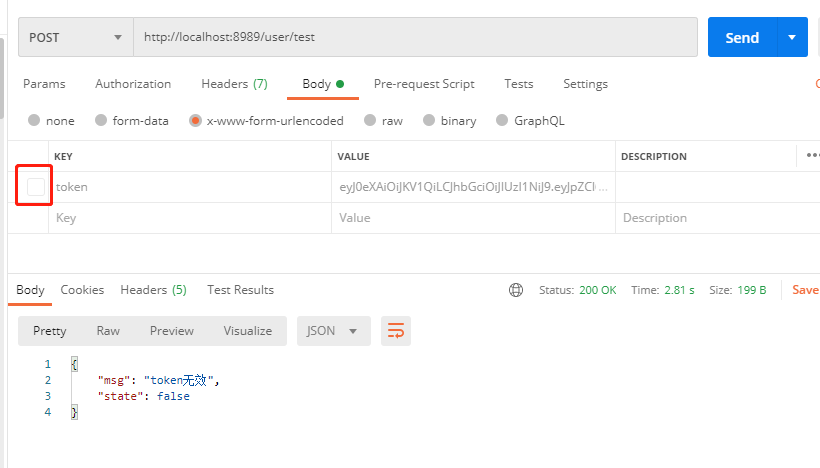Screen dimensions: 820x468
Task: Switch response view to Visualize
Action: pyautogui.click(x=248, y=331)
